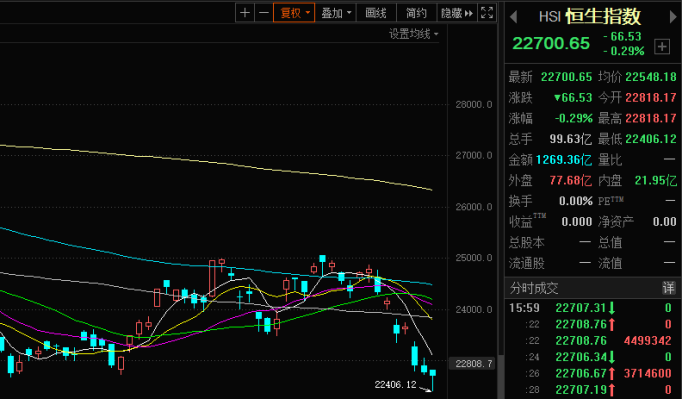This screenshot has height=399, width=682.
Task: Enter fullscreen chart view icon
Action: [487, 13]
